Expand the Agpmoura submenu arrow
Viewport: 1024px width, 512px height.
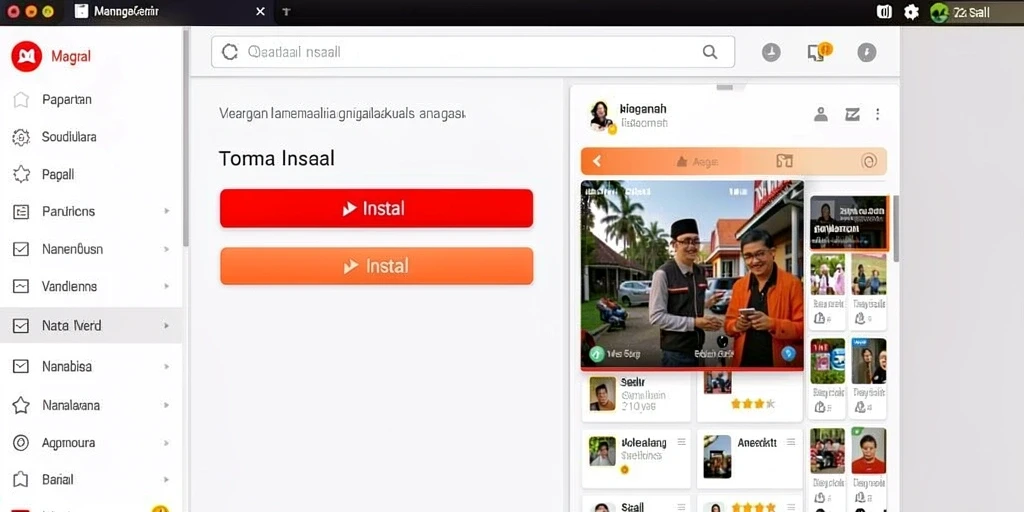(167, 443)
